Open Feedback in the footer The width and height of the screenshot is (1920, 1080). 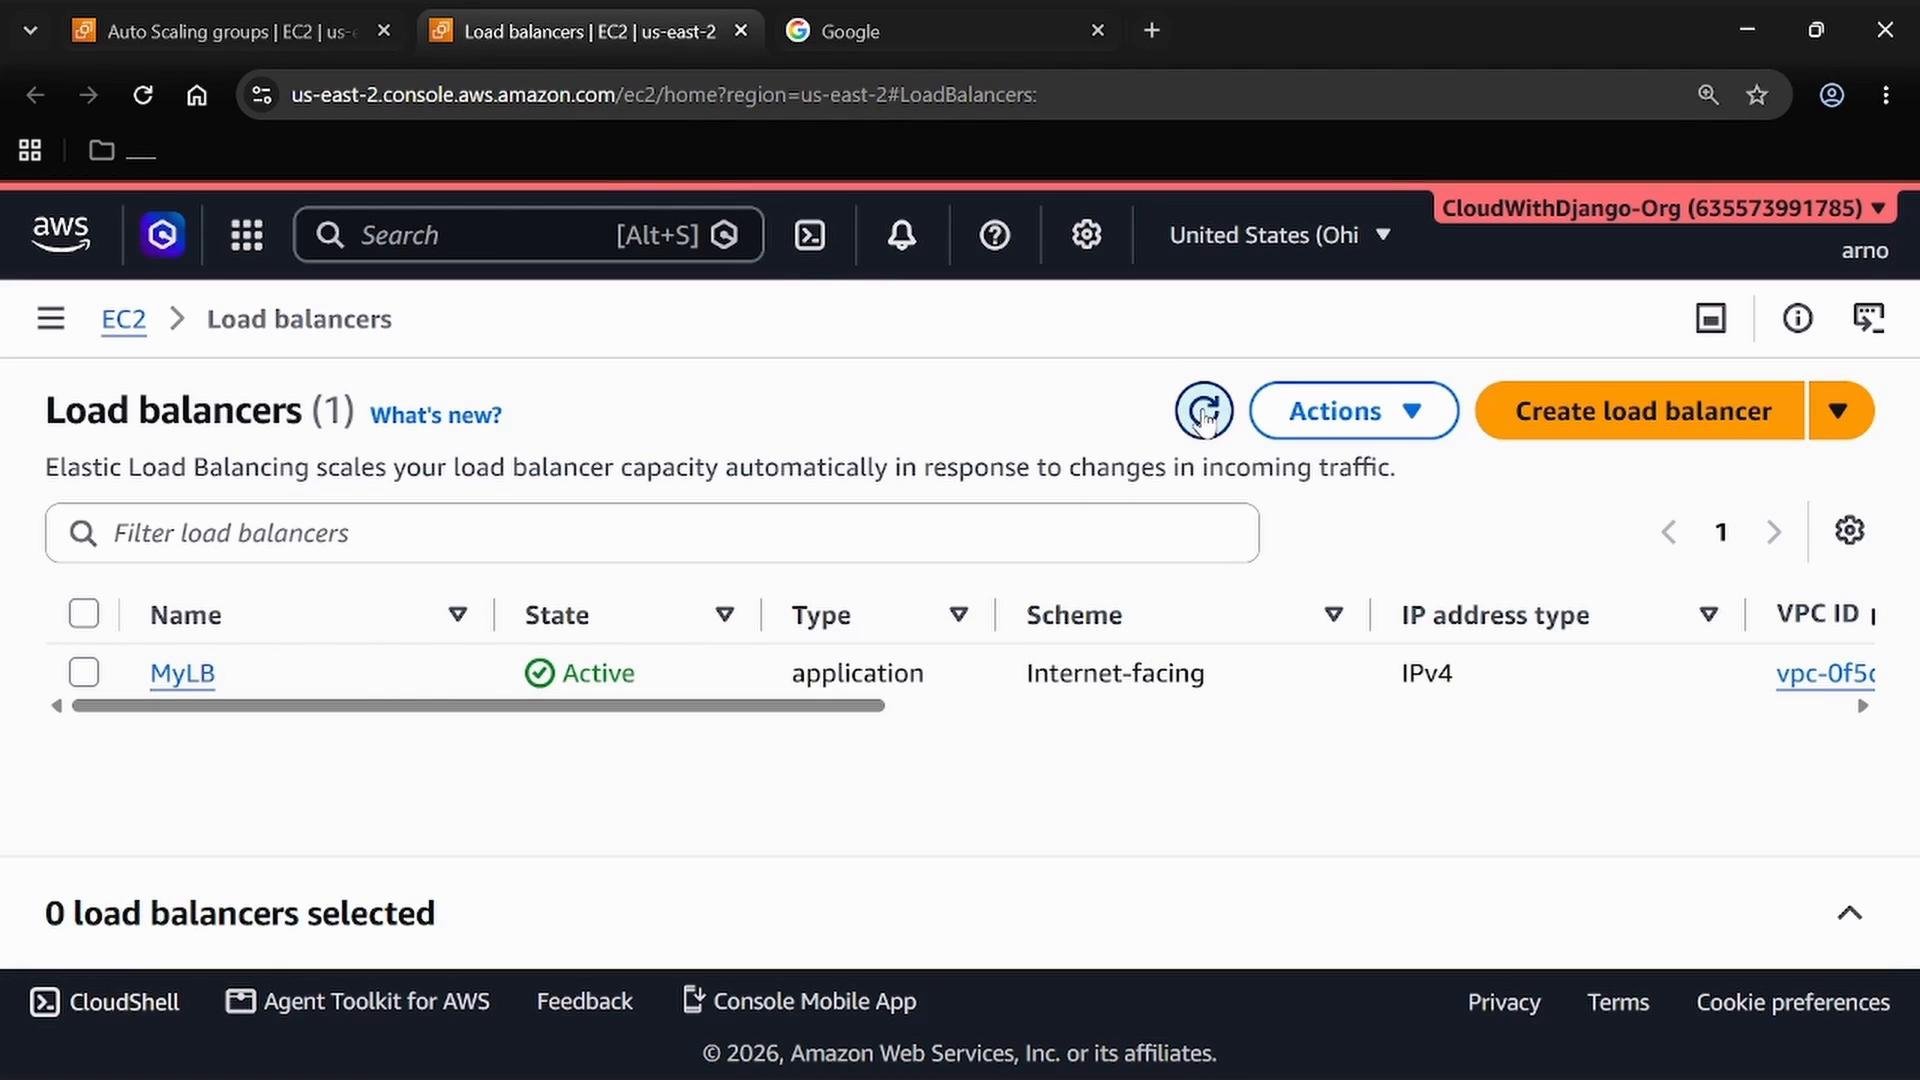[x=584, y=1001]
